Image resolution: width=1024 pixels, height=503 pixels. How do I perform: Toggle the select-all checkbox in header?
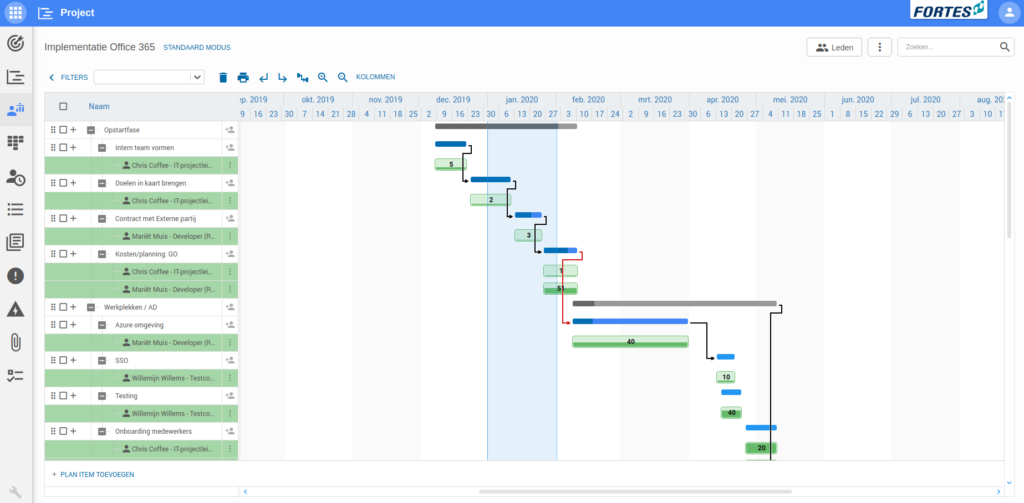pos(63,106)
